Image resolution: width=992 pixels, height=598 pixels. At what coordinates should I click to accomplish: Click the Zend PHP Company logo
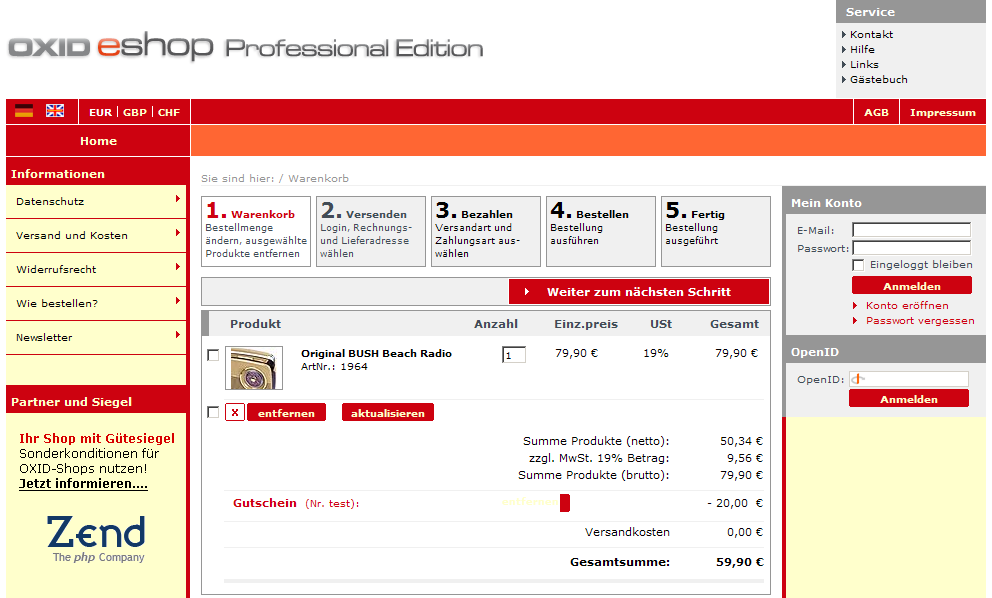click(x=97, y=539)
